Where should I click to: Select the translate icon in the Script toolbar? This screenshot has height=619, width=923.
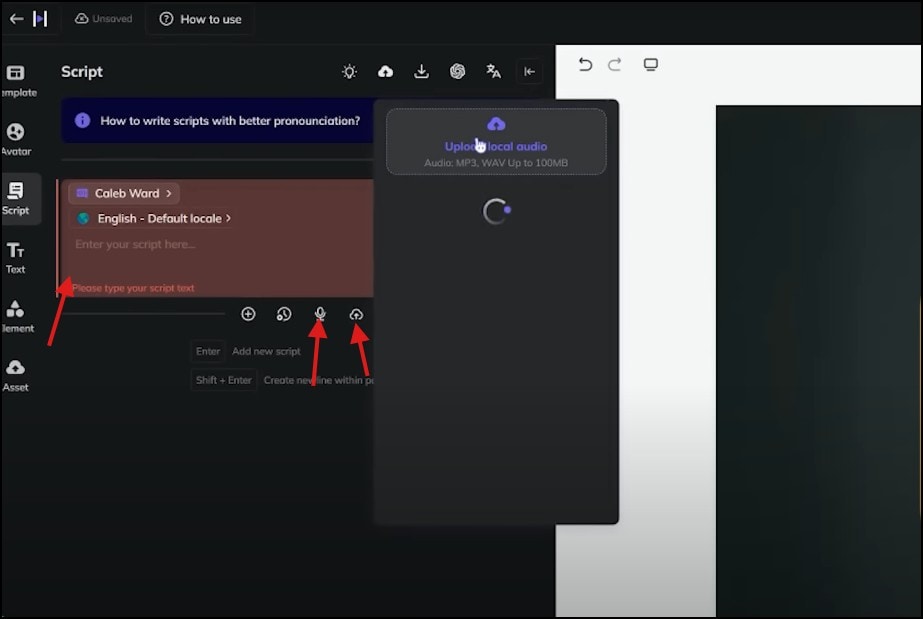click(x=493, y=71)
